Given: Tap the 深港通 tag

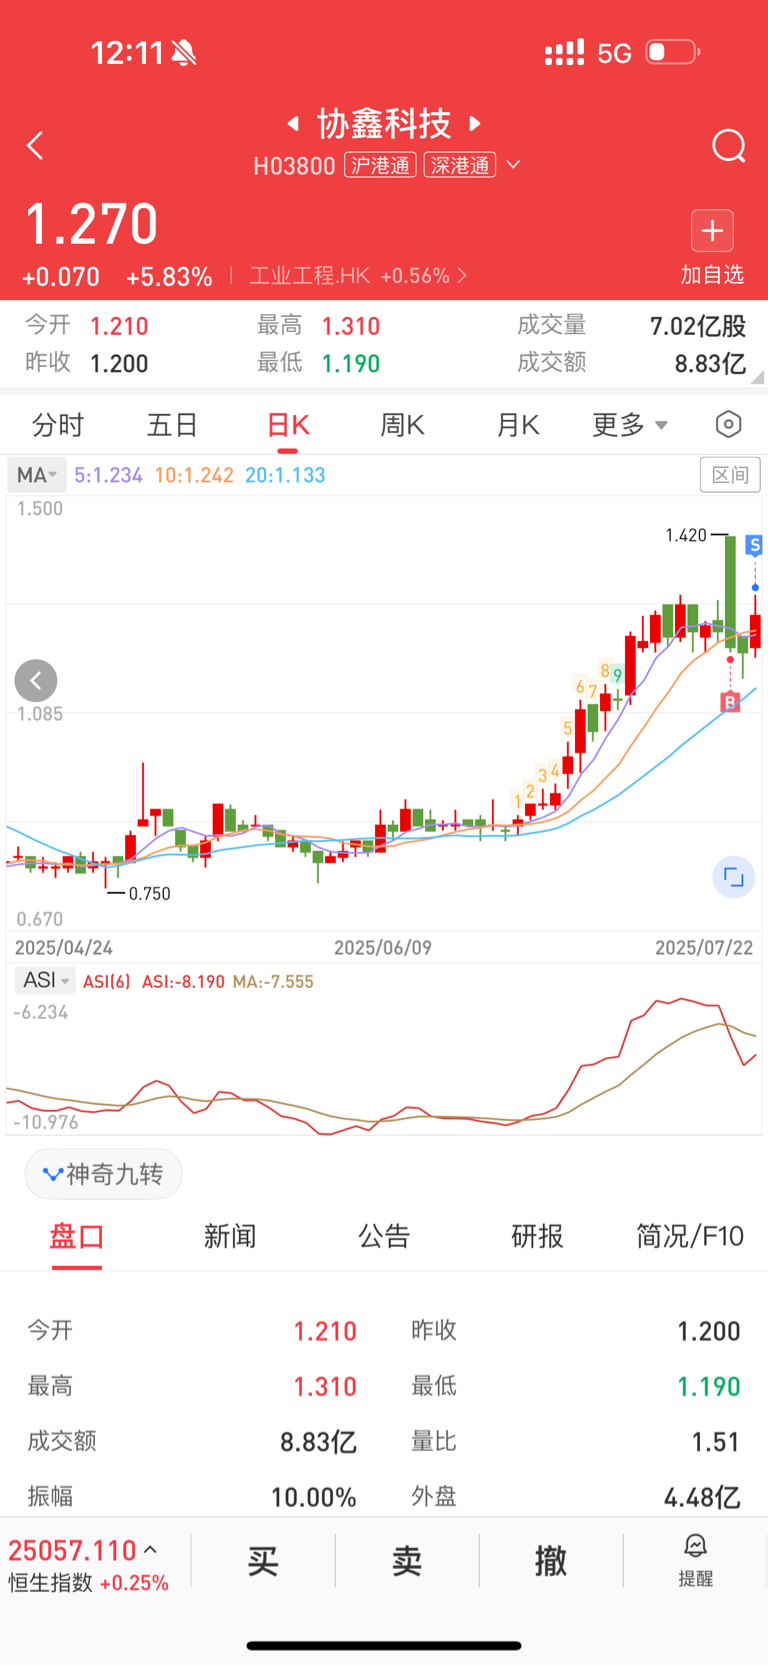Looking at the screenshot, I should click(460, 165).
